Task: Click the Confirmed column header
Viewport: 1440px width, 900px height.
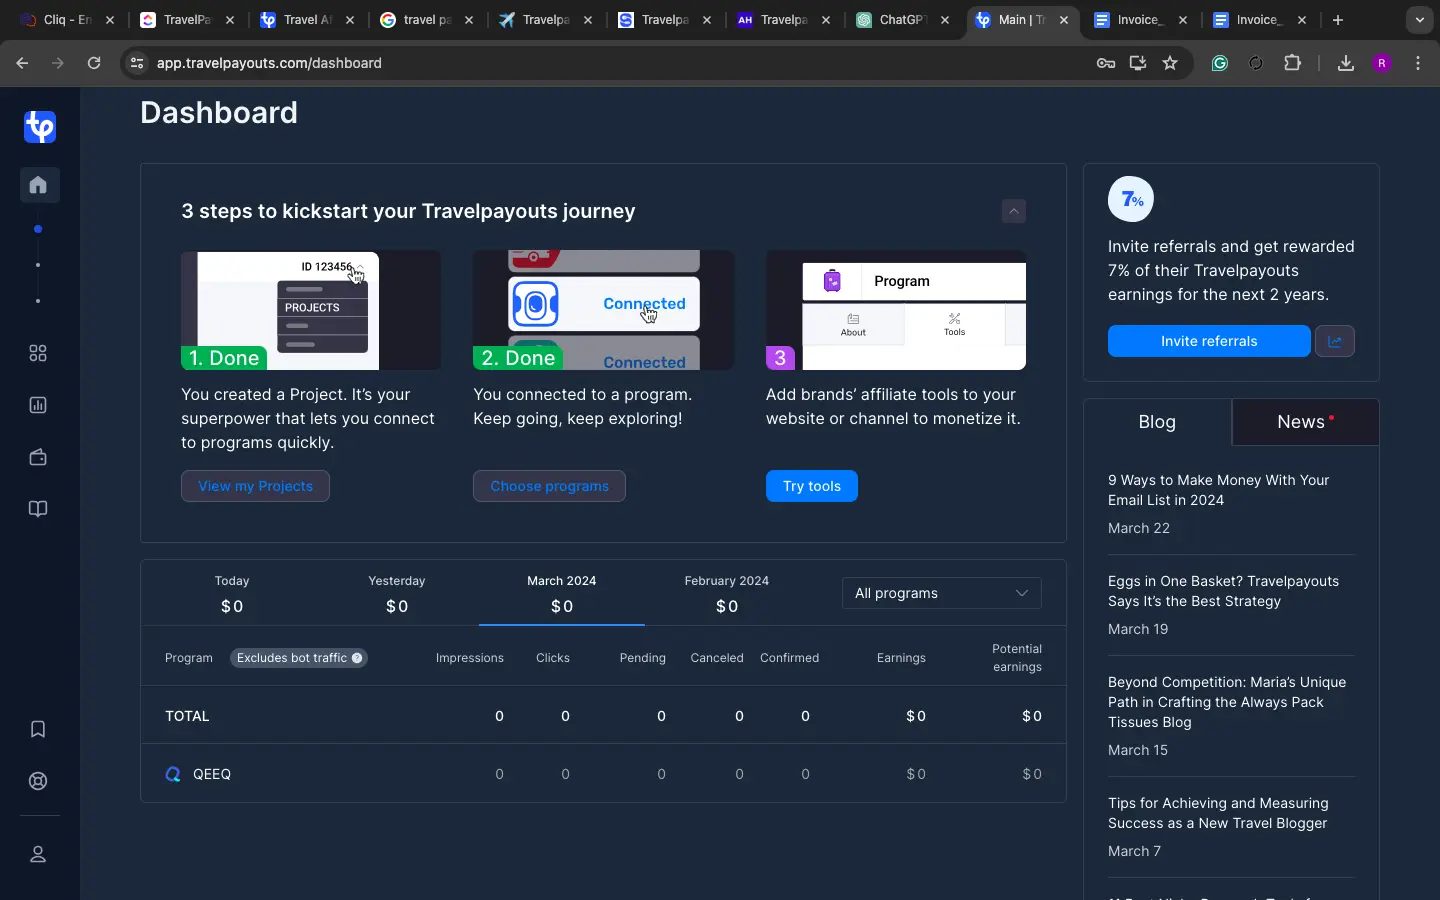Action: tap(790, 658)
